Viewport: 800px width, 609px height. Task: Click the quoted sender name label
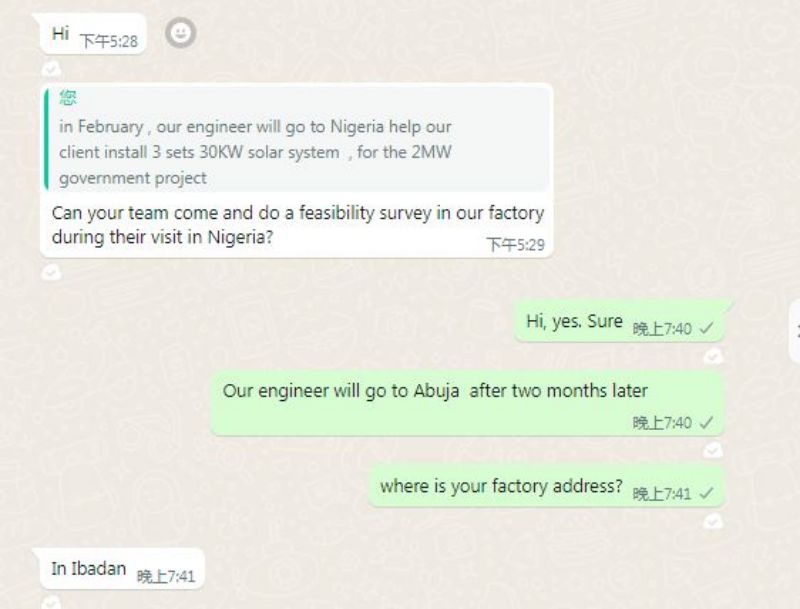pos(68,97)
